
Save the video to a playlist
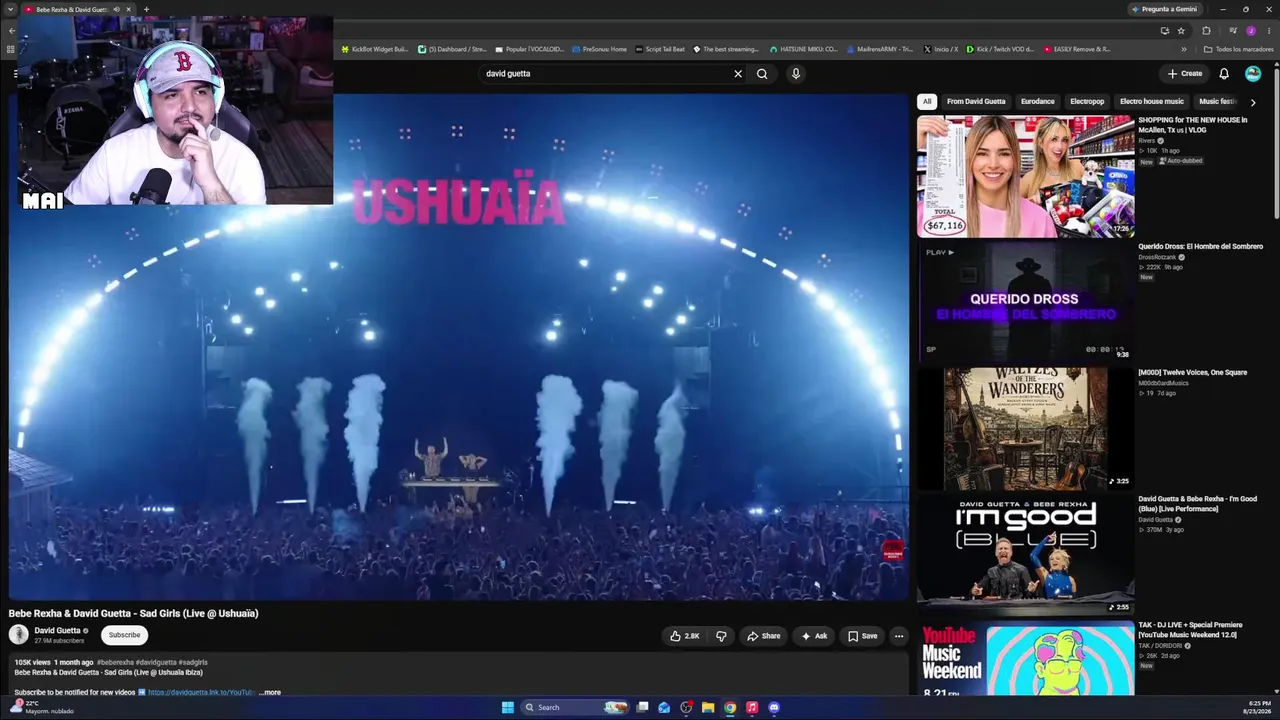tap(863, 636)
